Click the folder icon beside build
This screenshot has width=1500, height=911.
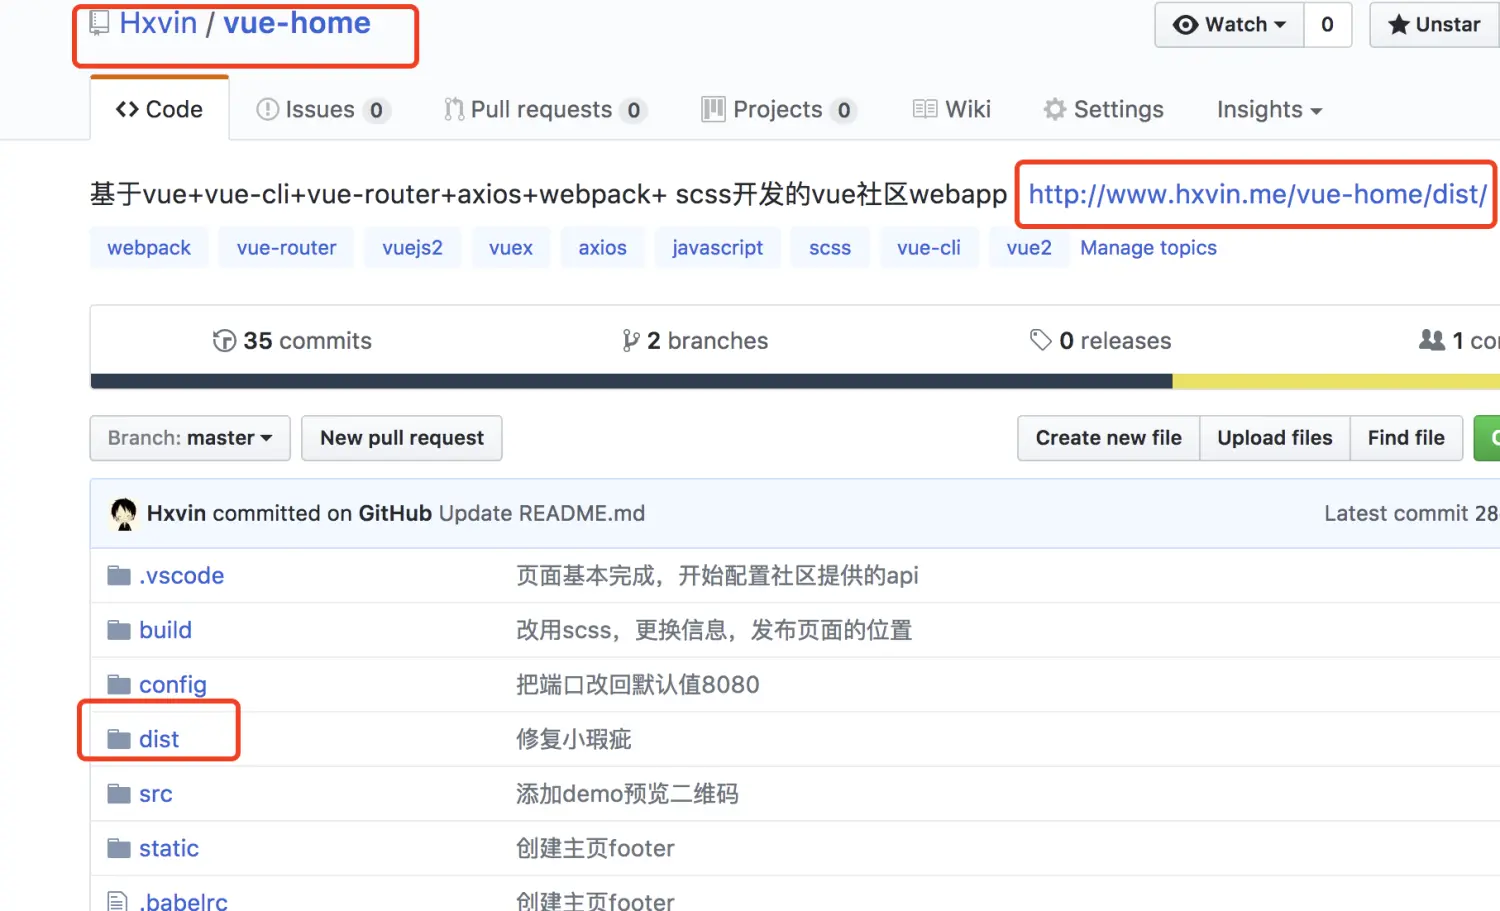pos(119,630)
